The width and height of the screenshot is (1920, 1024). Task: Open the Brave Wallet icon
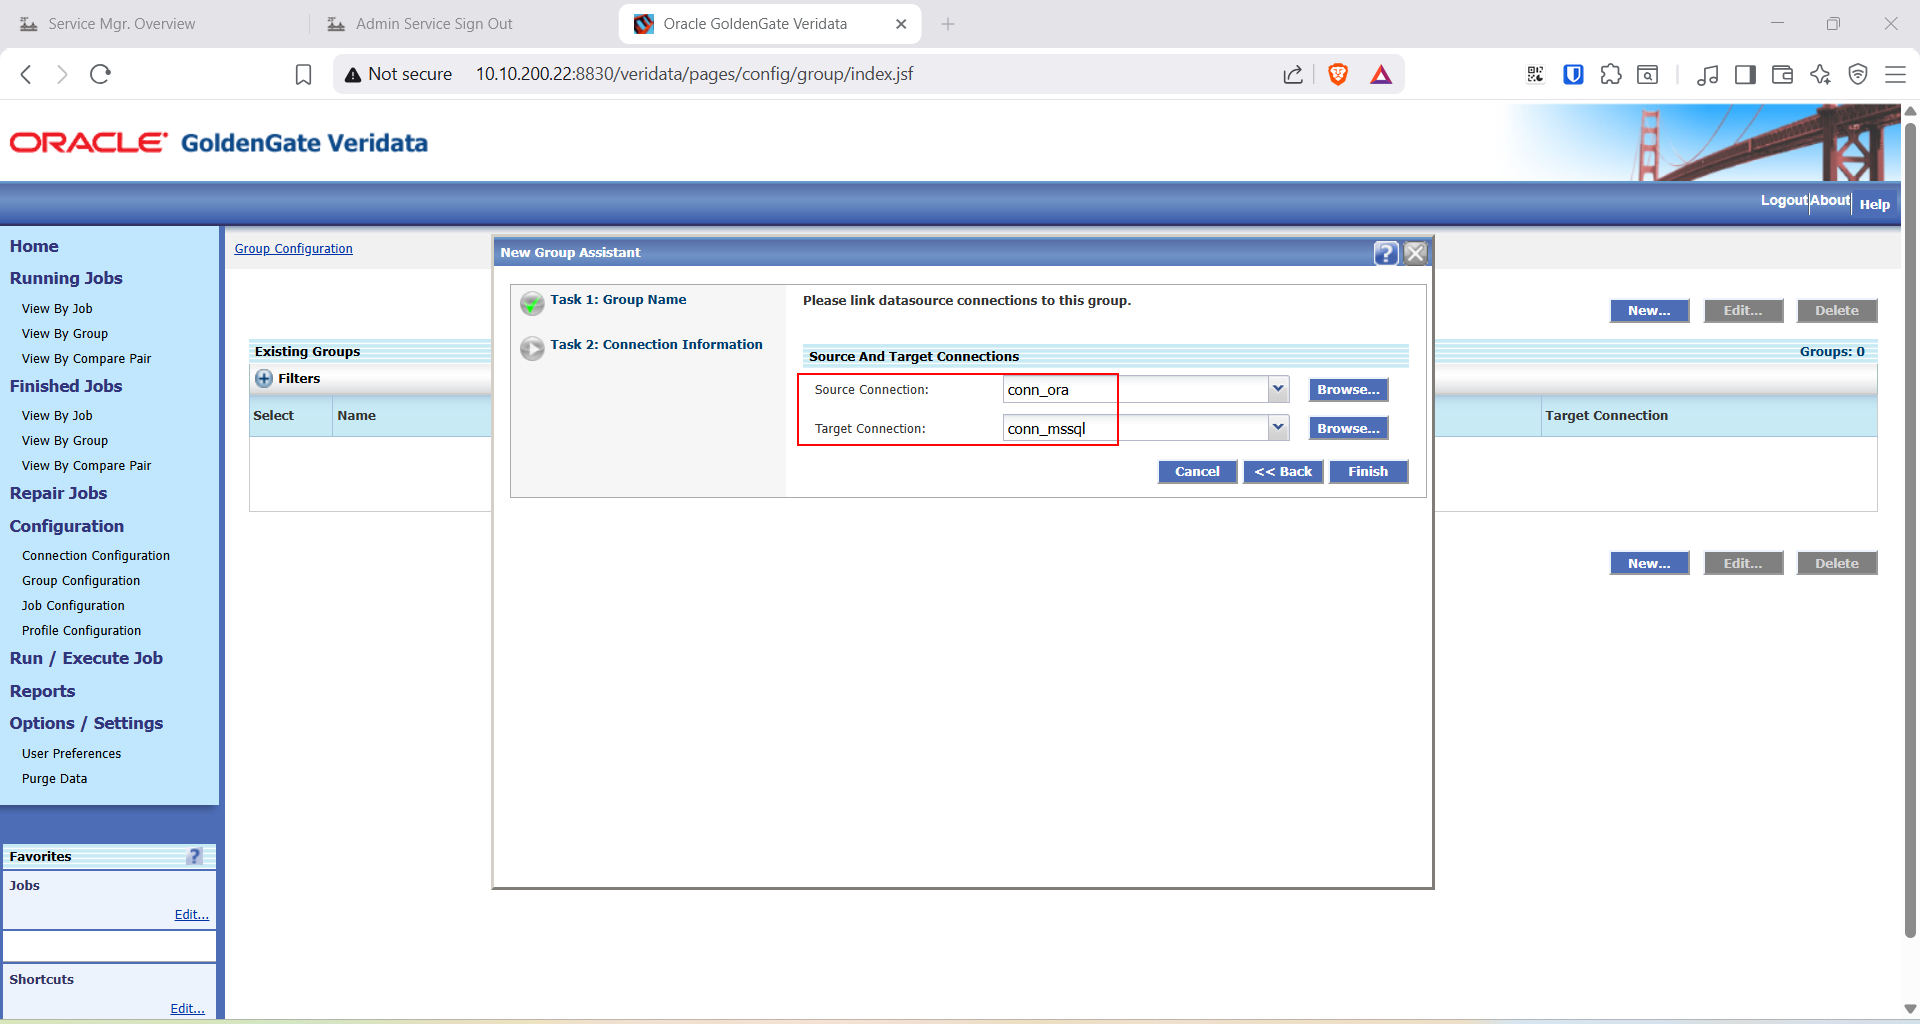click(1782, 74)
